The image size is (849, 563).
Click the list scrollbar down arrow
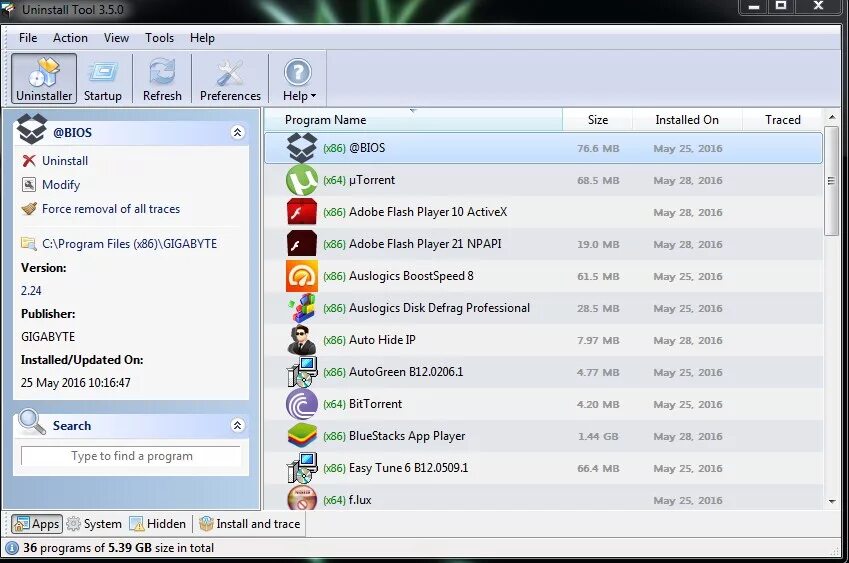point(832,501)
